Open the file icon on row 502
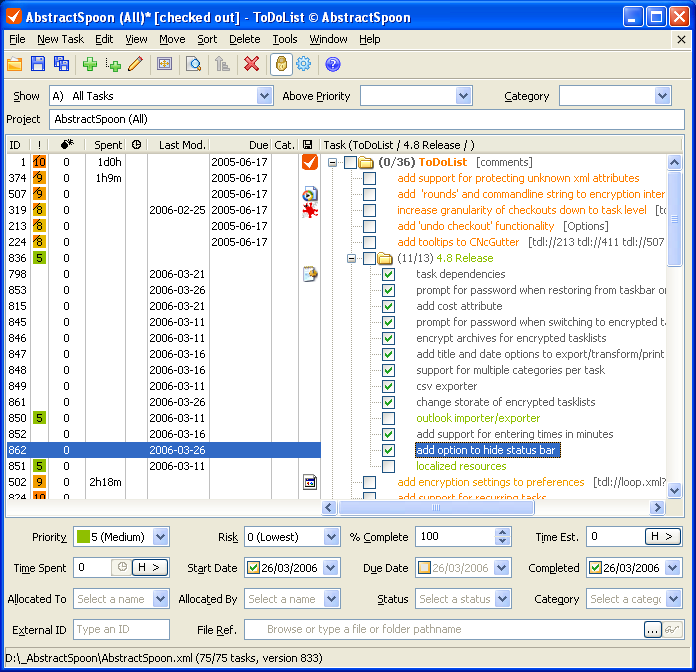 [x=310, y=482]
